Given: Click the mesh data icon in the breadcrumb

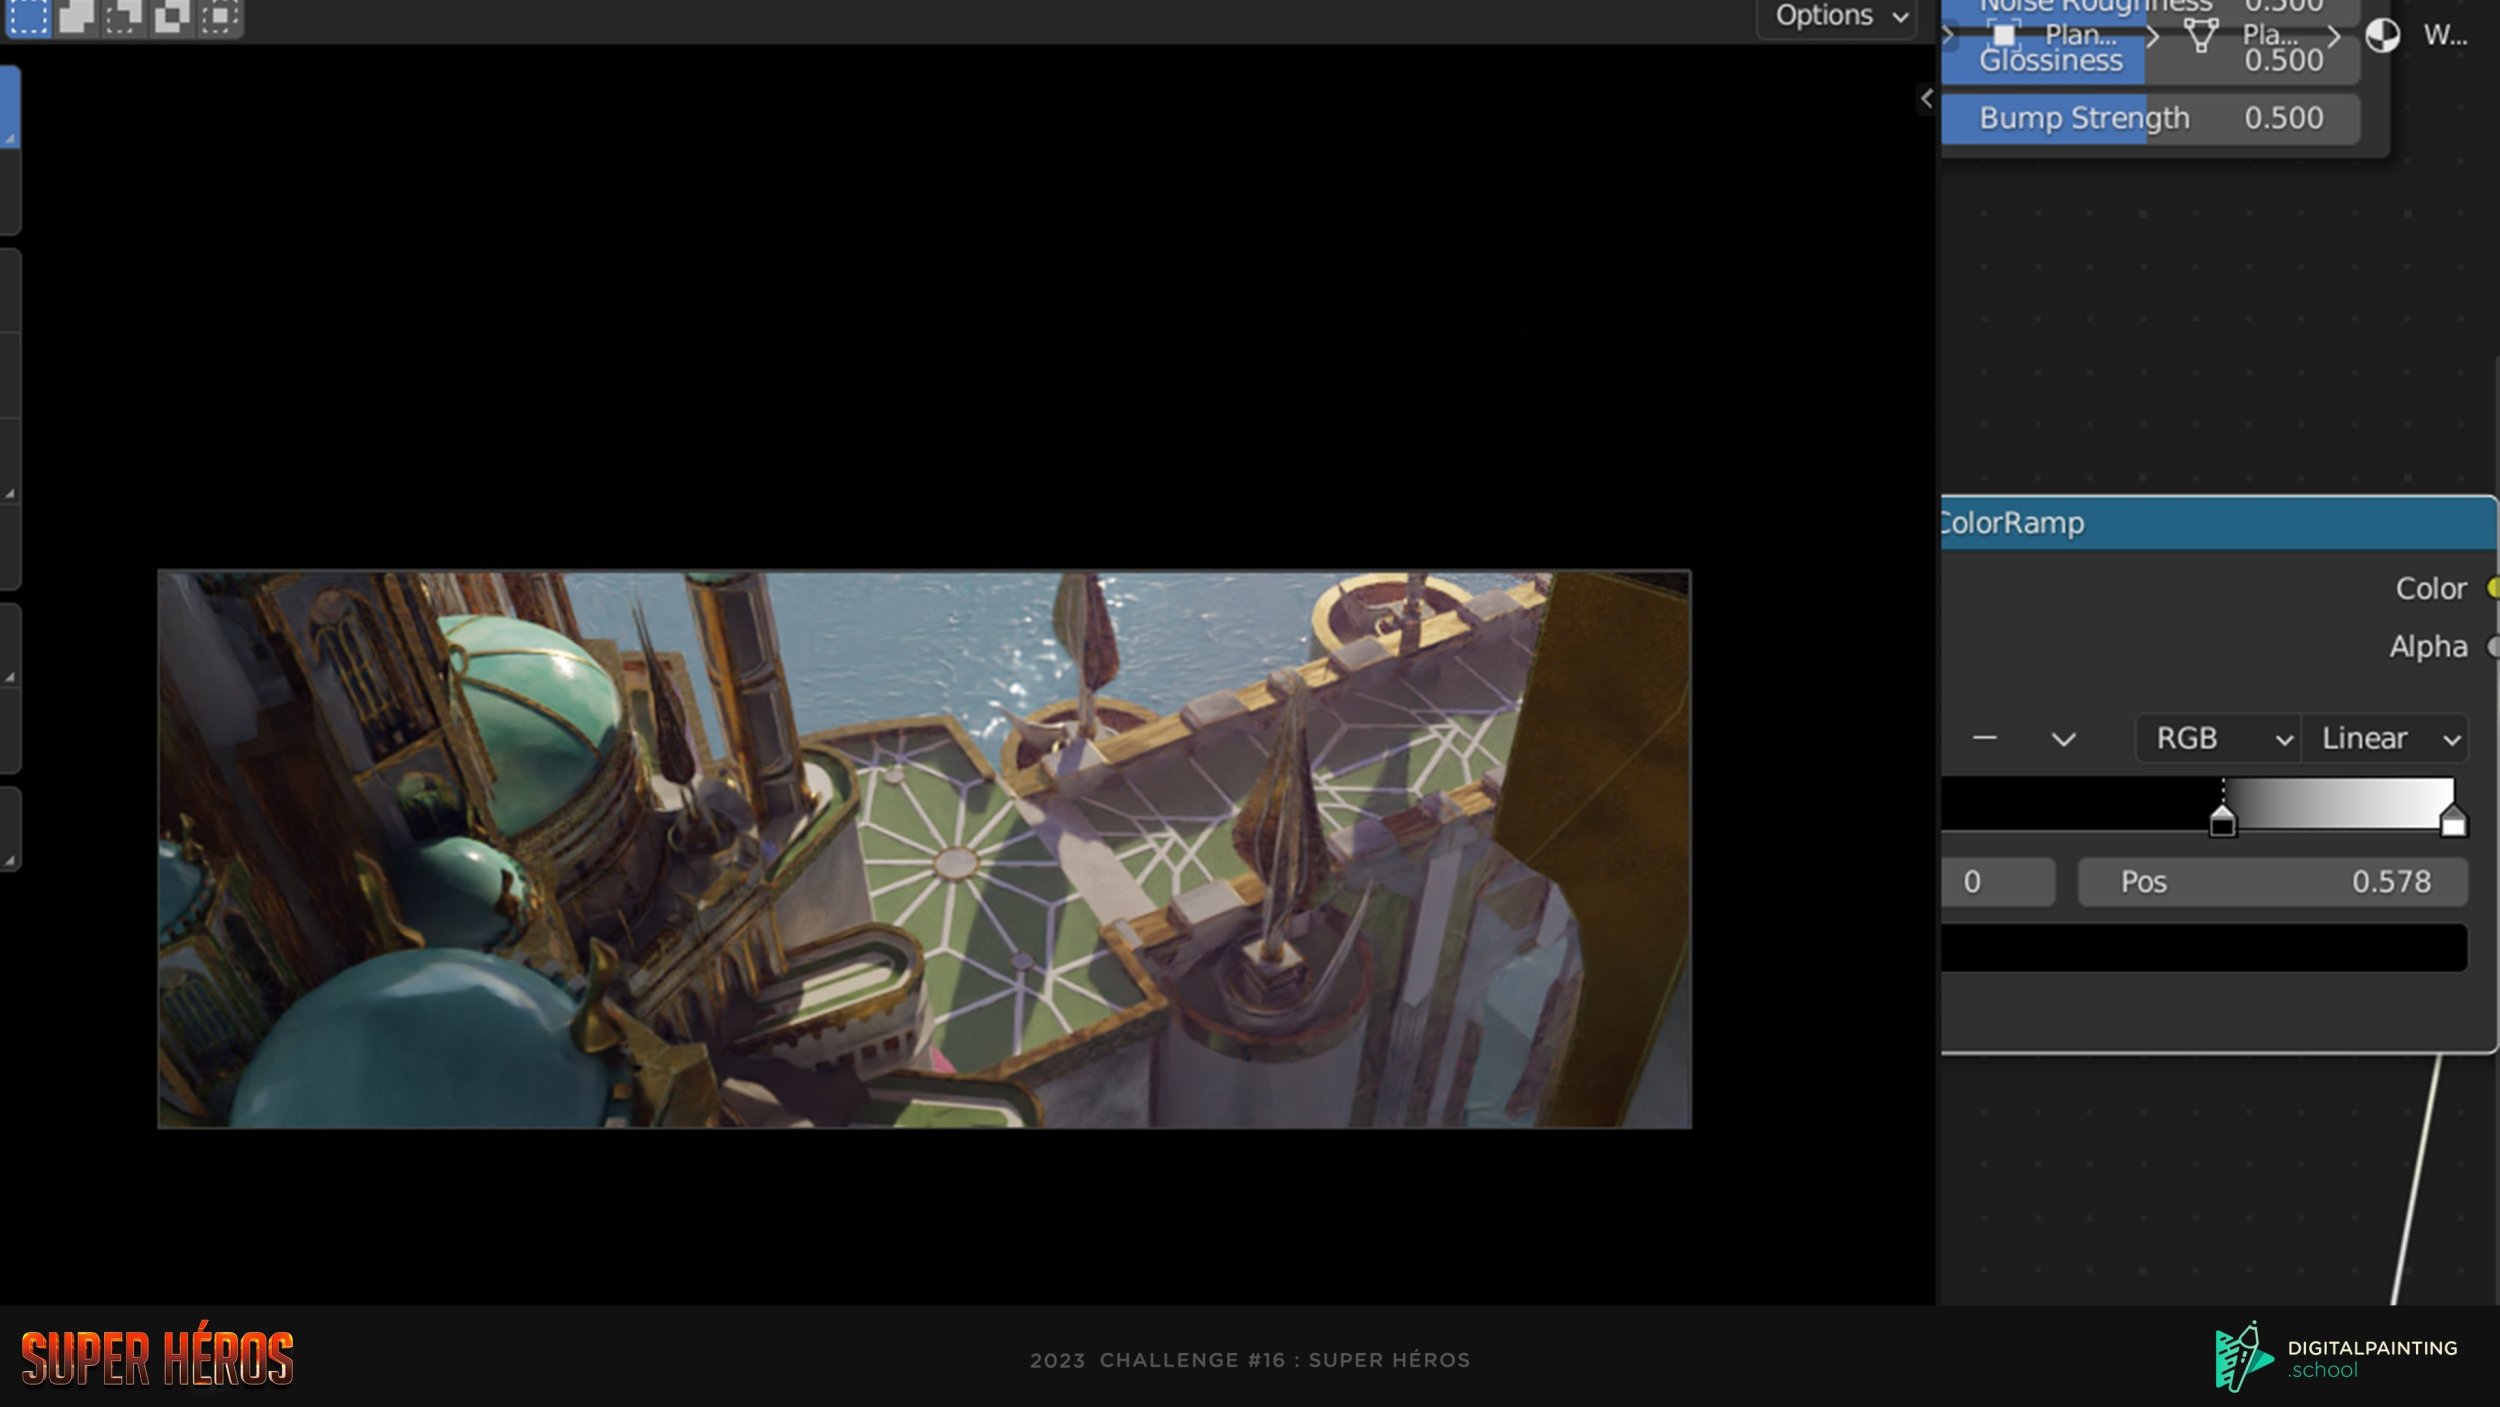Looking at the screenshot, I should (2200, 36).
